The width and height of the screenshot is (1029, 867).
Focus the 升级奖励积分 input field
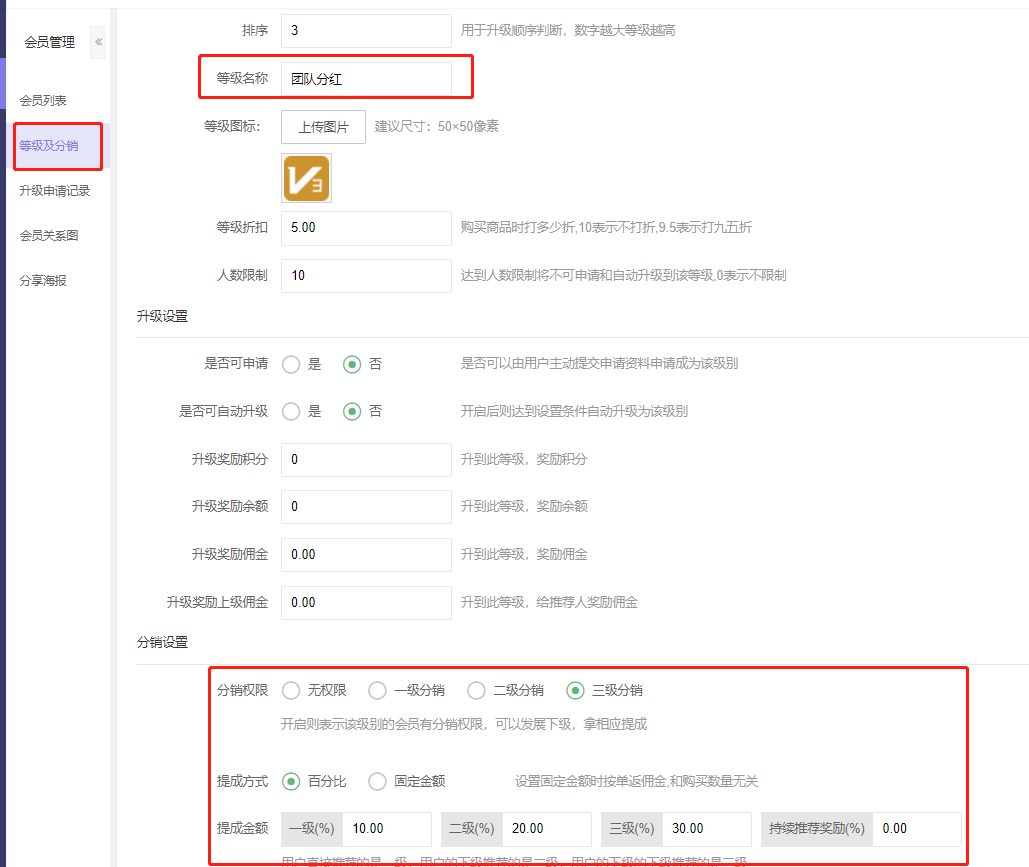click(365, 459)
